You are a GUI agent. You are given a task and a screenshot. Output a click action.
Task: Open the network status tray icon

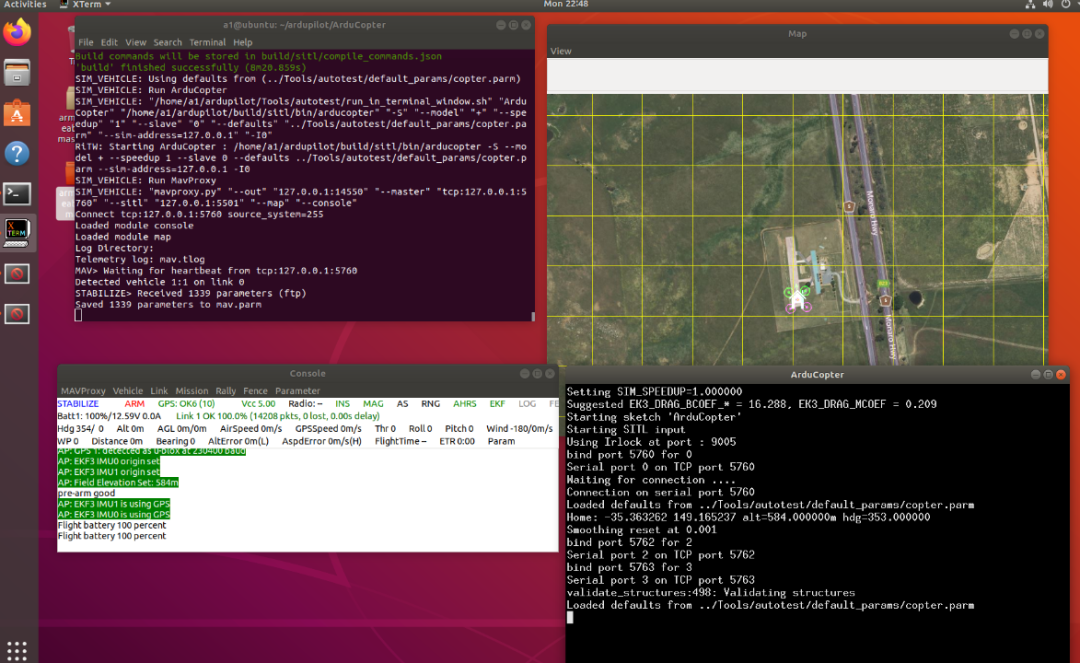pos(1030,5)
